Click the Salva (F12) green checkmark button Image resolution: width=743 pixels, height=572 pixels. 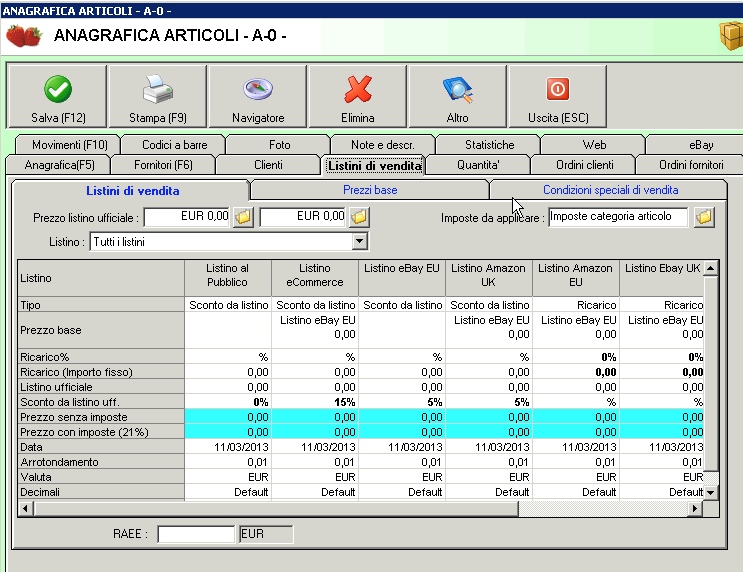click(58, 97)
